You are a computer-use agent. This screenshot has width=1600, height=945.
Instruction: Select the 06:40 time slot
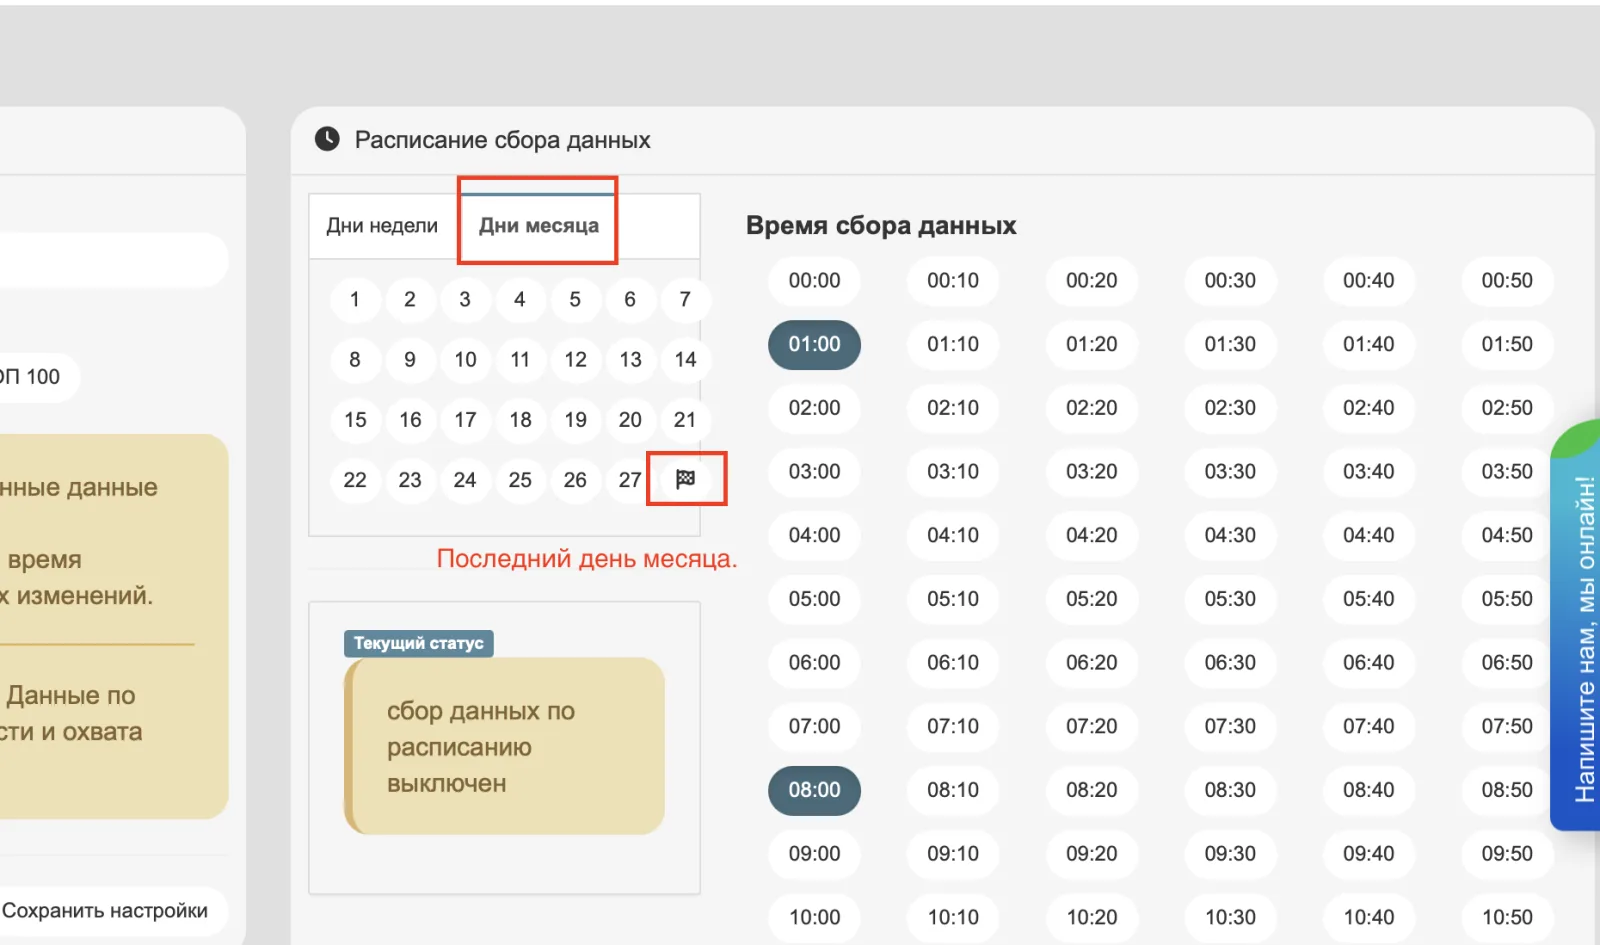[1368, 663]
